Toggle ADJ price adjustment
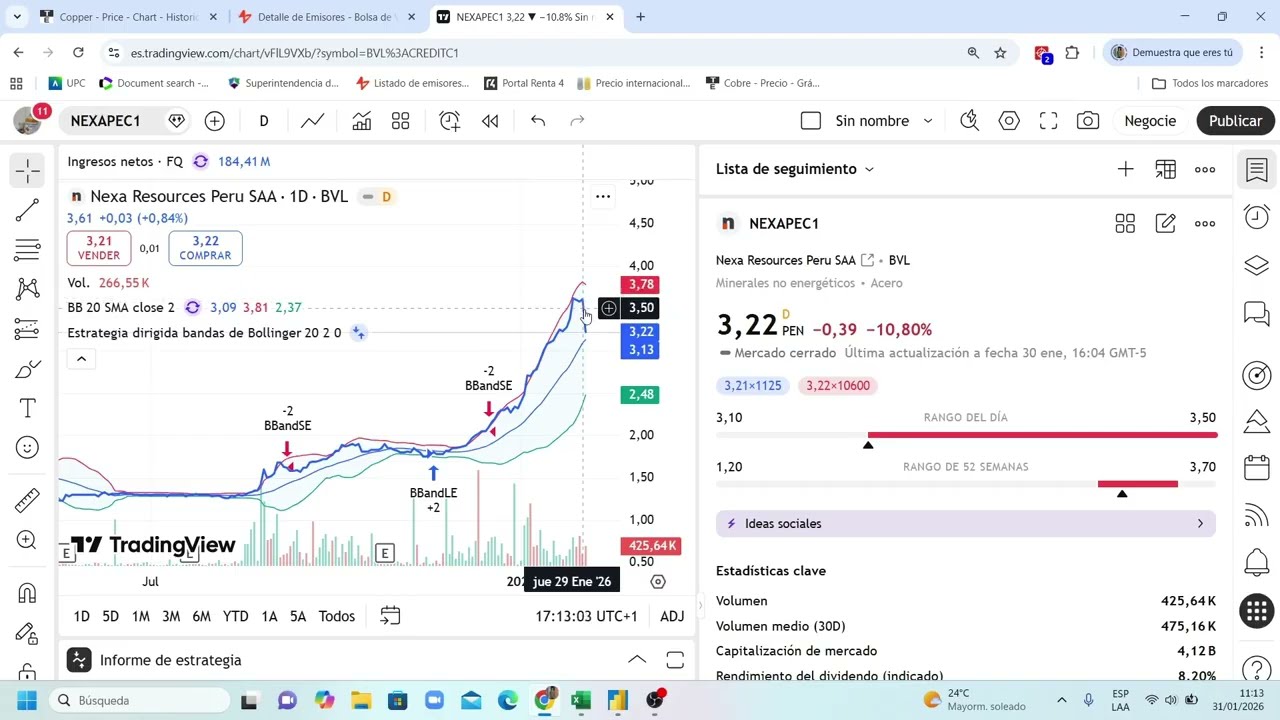Screen dimensions: 1280x720 pos(672,616)
